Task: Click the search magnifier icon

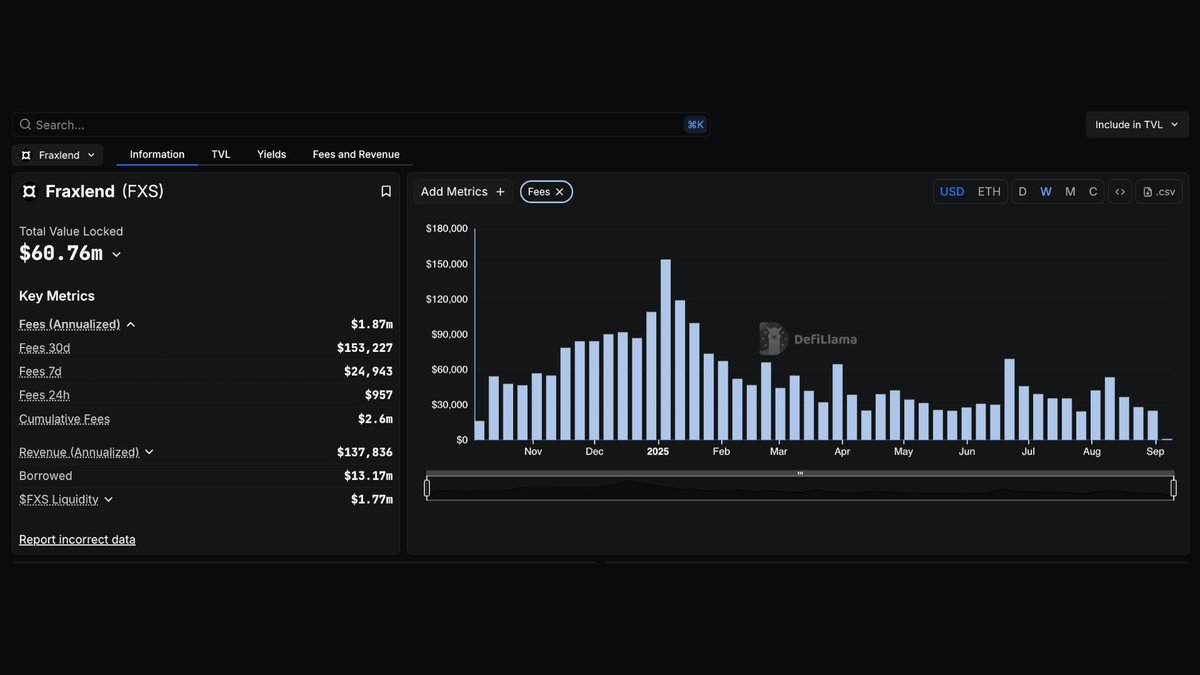Action: pyautogui.click(x=25, y=125)
